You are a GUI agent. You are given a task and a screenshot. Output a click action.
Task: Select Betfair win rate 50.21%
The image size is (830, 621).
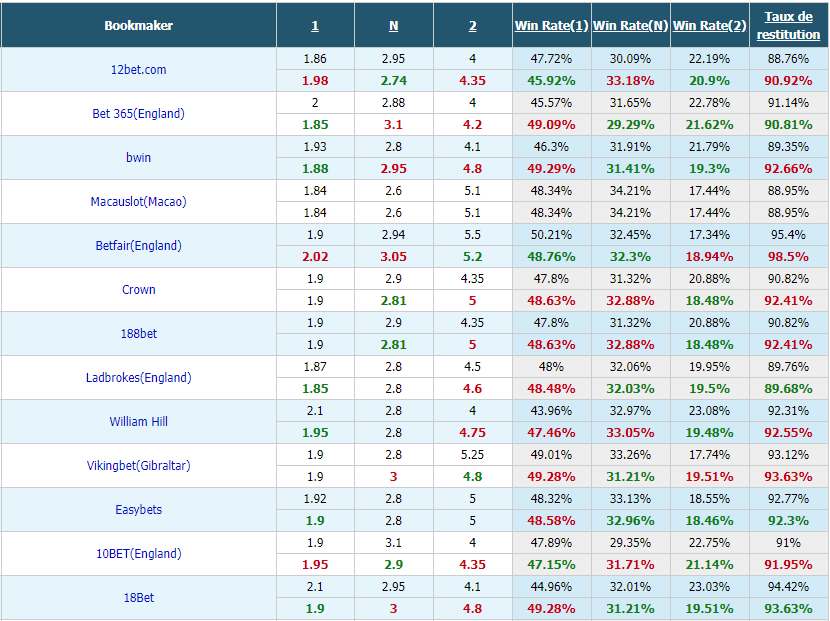(x=551, y=235)
